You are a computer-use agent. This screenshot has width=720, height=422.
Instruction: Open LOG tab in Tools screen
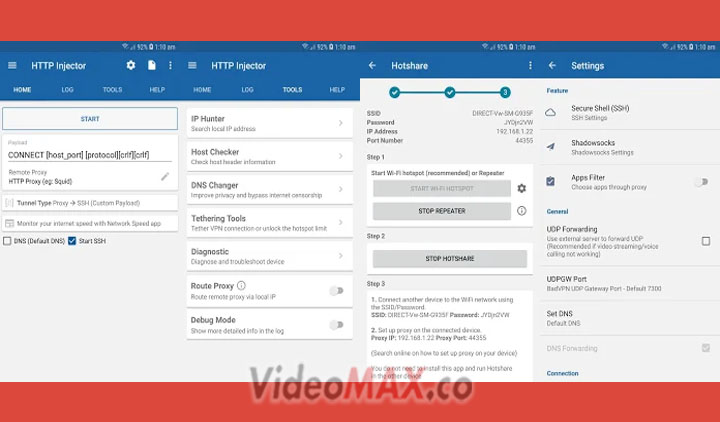(248, 90)
